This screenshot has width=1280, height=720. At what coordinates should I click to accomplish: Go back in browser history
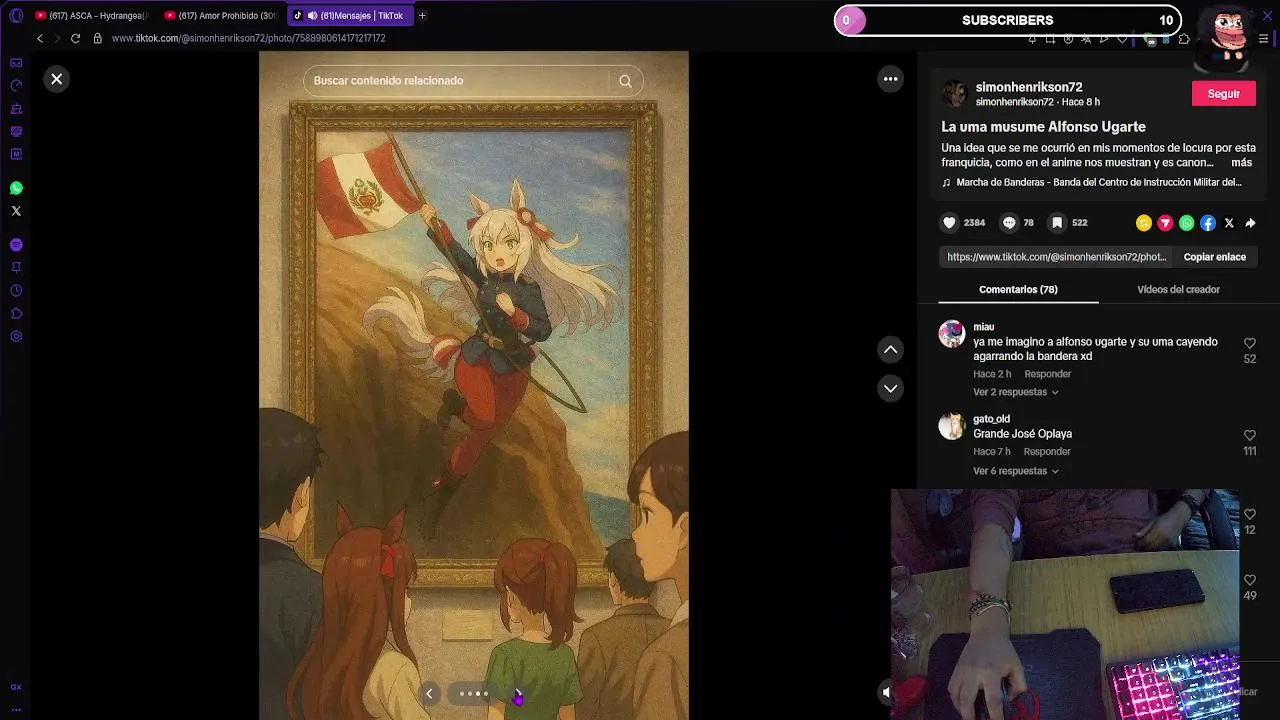click(x=40, y=38)
